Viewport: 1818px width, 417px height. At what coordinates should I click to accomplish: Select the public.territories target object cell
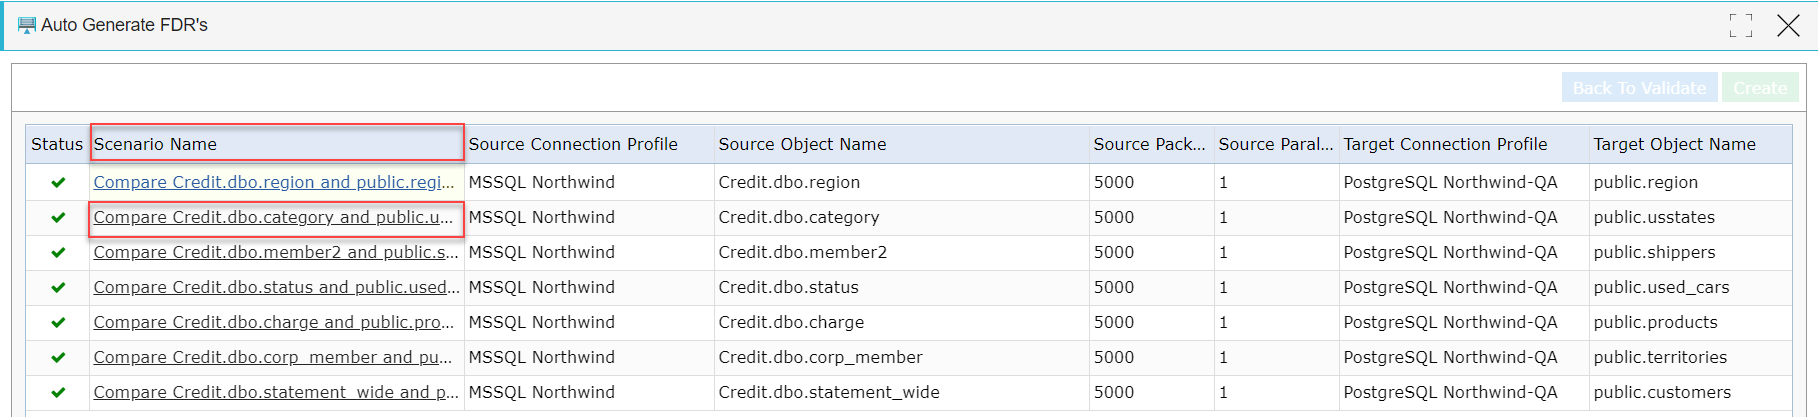1690,357
